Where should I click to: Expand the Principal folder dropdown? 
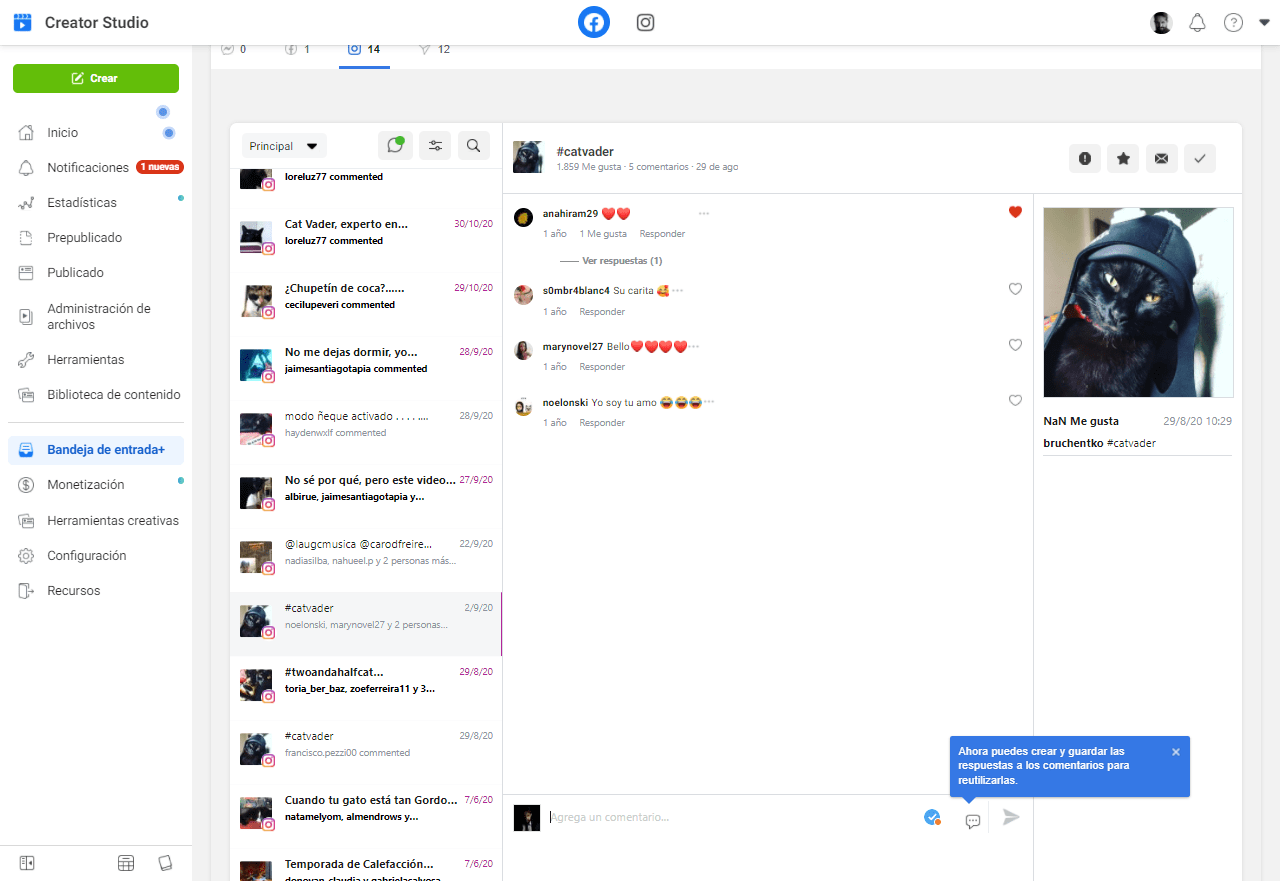pyautogui.click(x=284, y=146)
